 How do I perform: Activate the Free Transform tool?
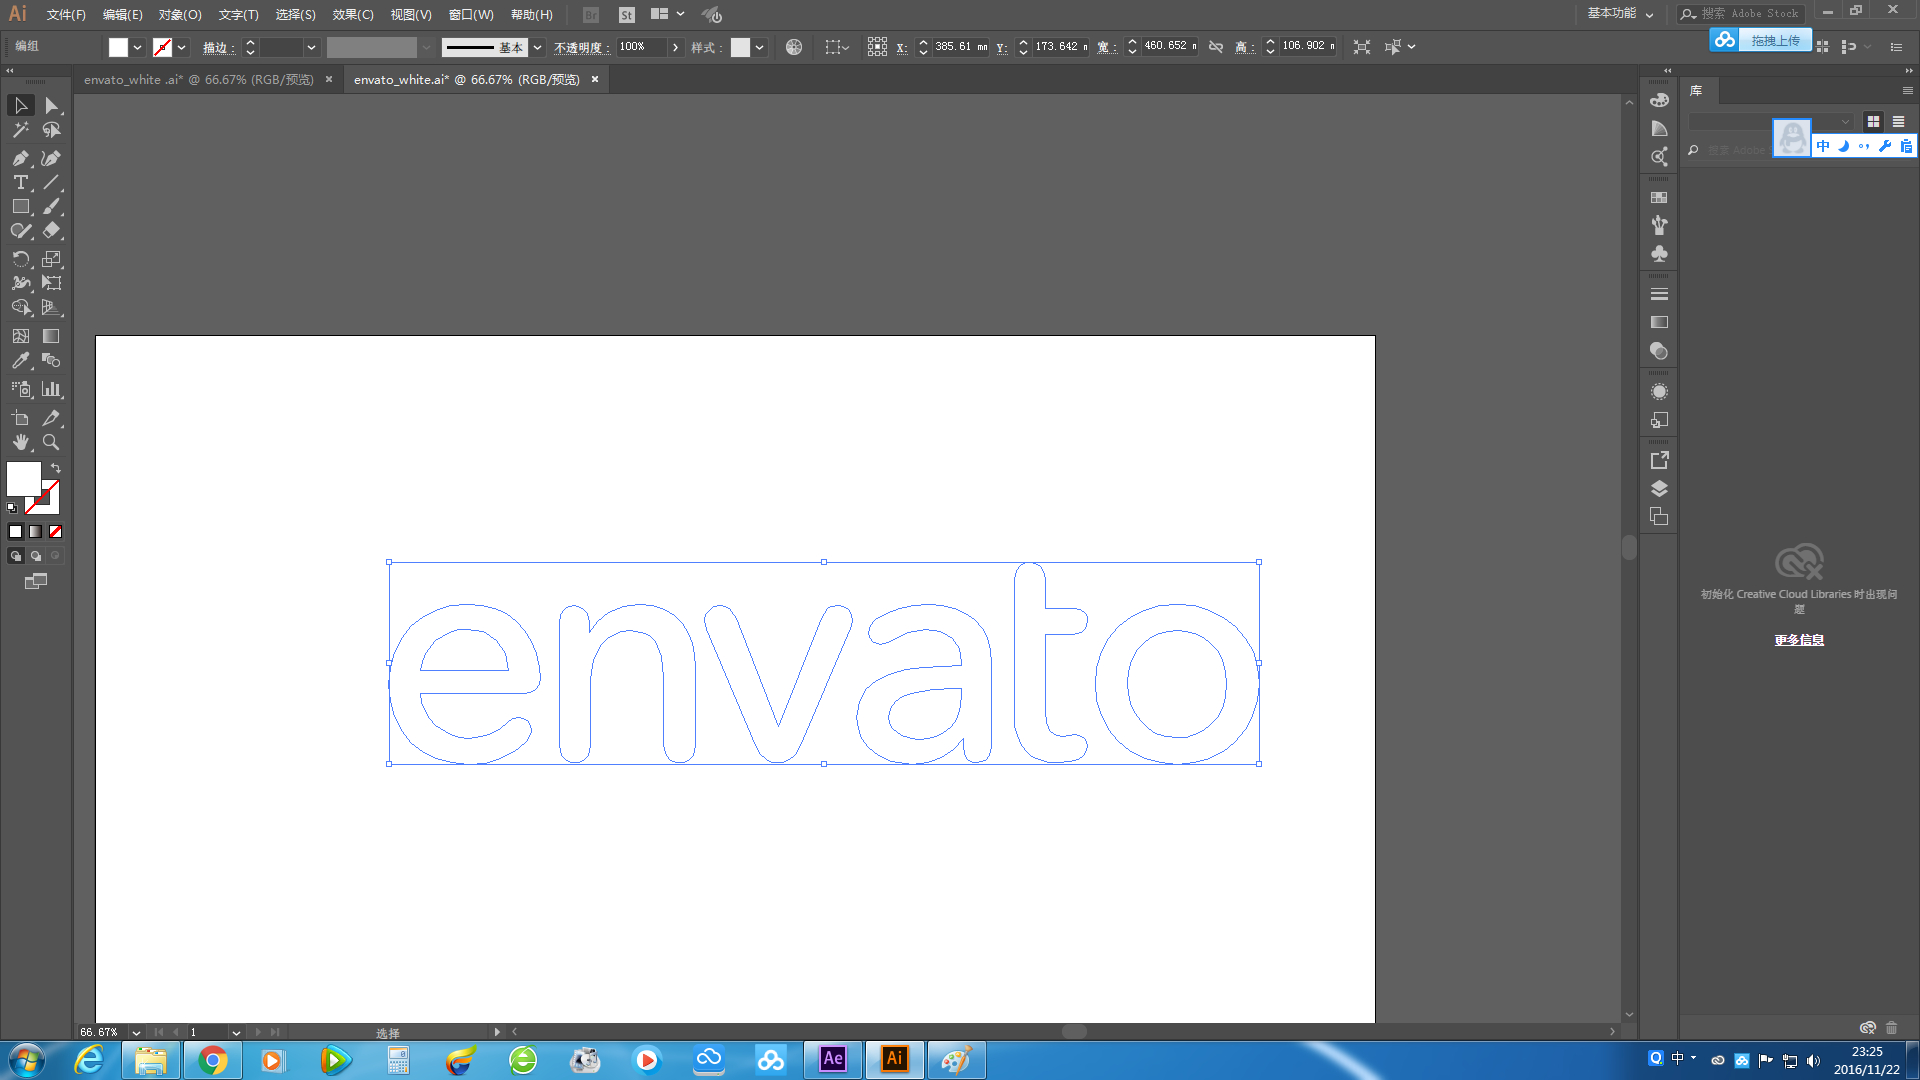[51, 283]
